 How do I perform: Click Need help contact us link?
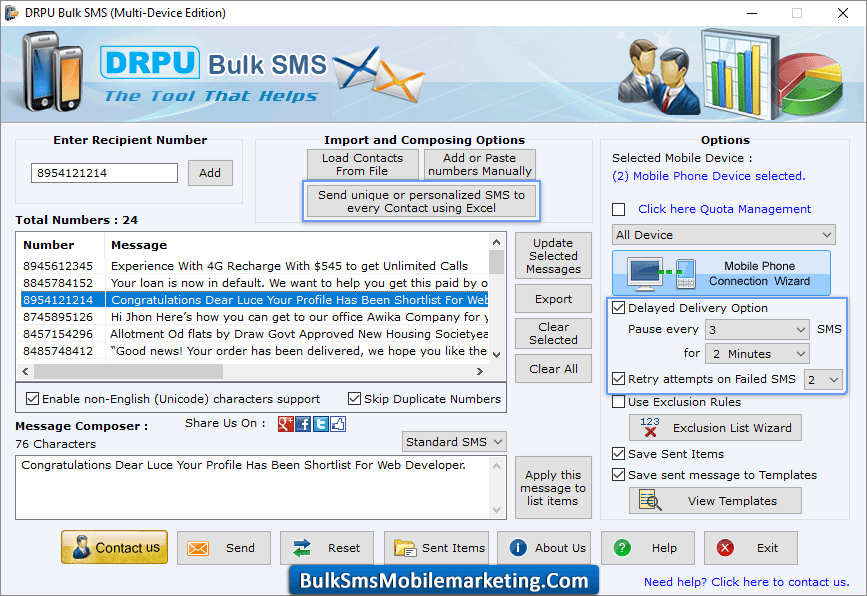(746, 582)
